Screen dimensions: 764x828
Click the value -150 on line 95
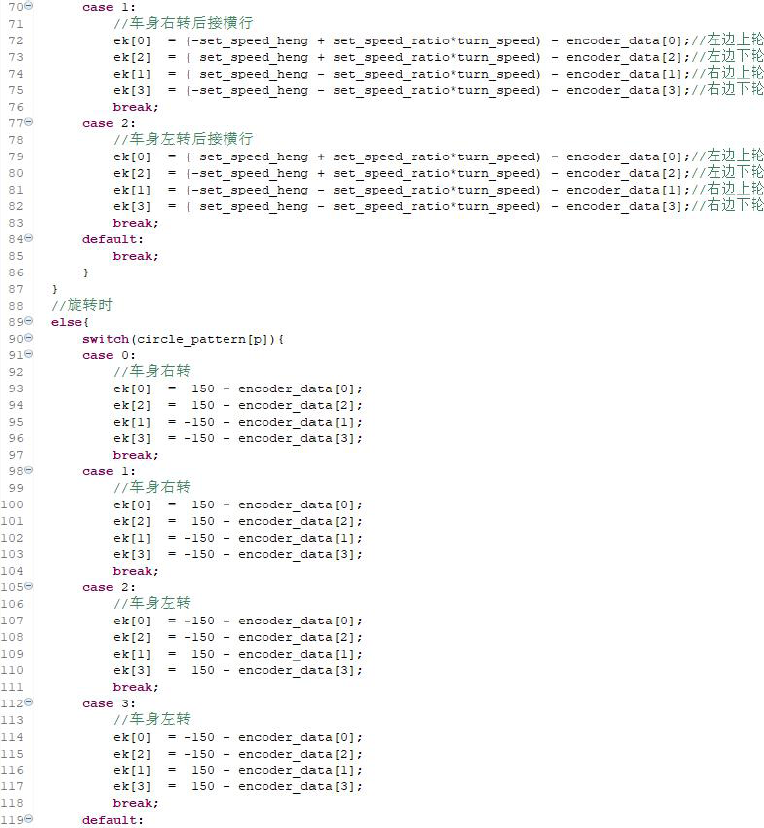pos(200,422)
